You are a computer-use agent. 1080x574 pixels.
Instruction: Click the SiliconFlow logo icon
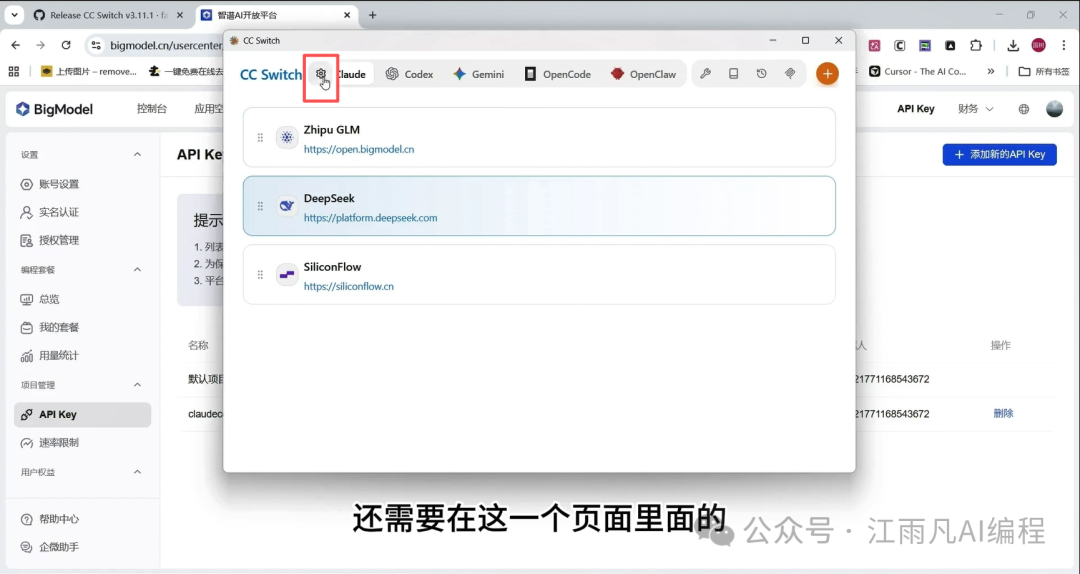coord(287,274)
